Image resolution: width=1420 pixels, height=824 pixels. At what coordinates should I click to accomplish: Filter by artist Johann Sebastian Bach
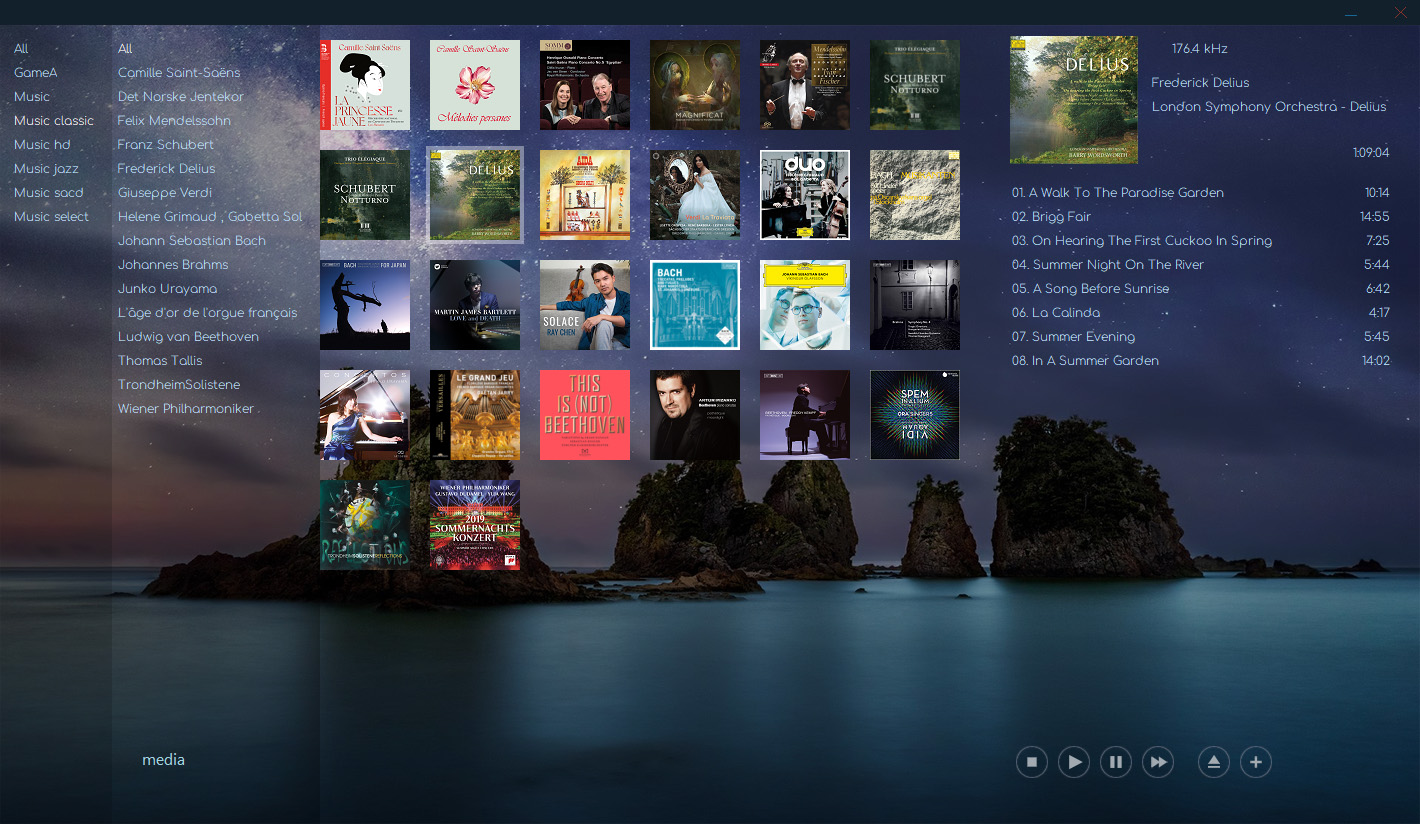pyautogui.click(x=192, y=241)
